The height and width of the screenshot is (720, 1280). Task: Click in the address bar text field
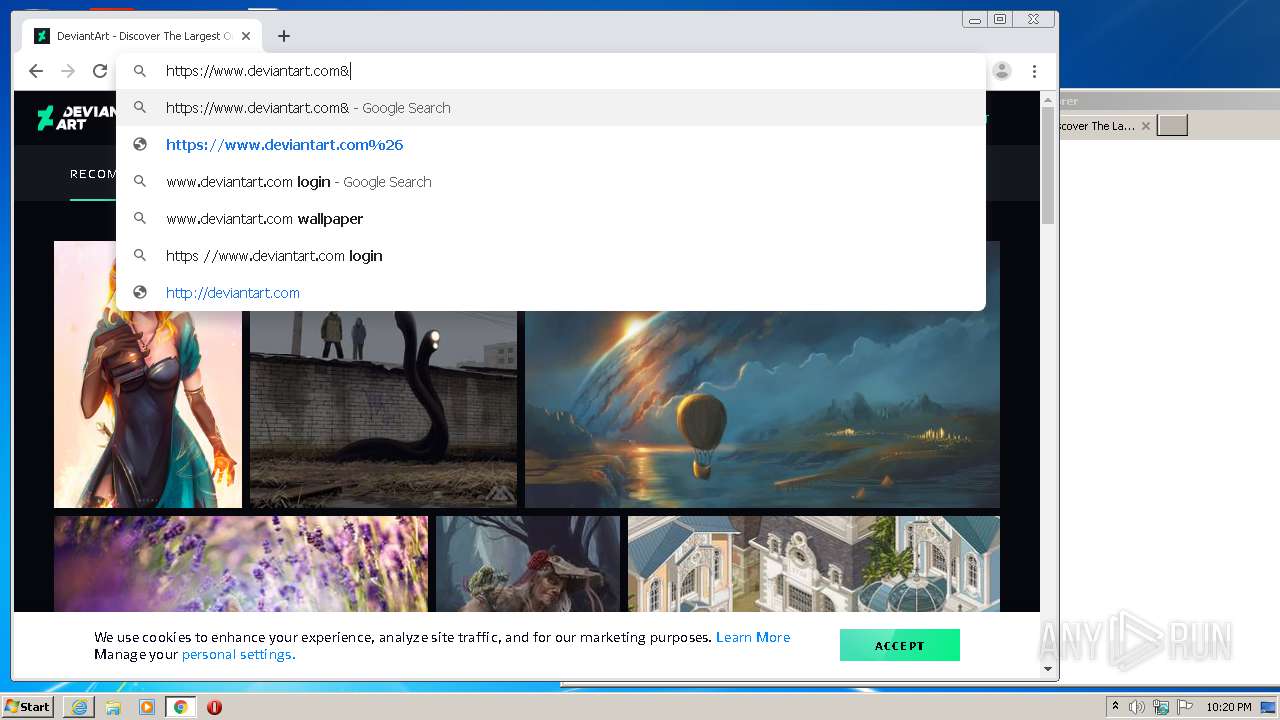coord(560,71)
